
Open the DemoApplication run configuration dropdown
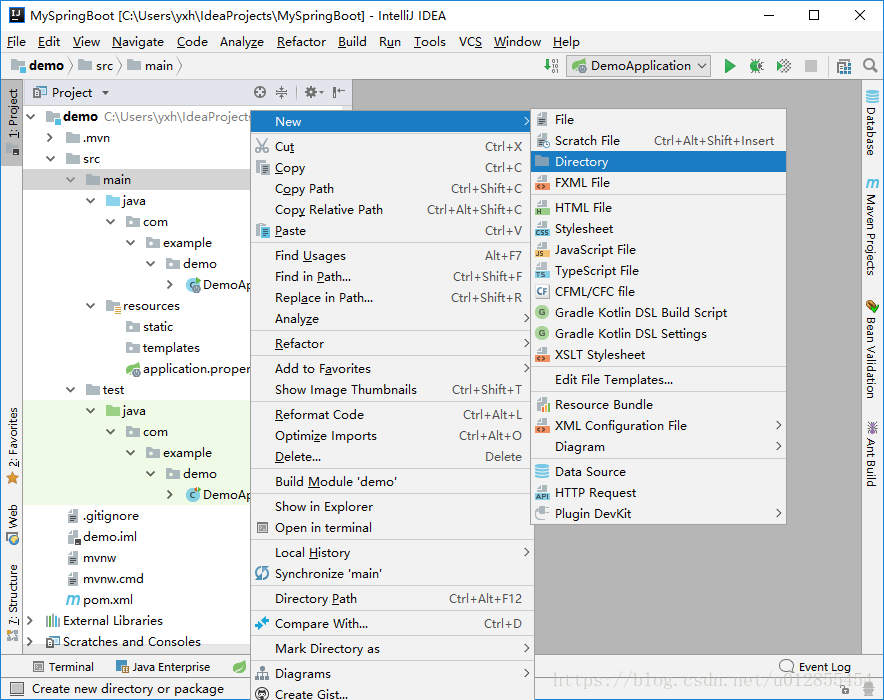(638, 66)
